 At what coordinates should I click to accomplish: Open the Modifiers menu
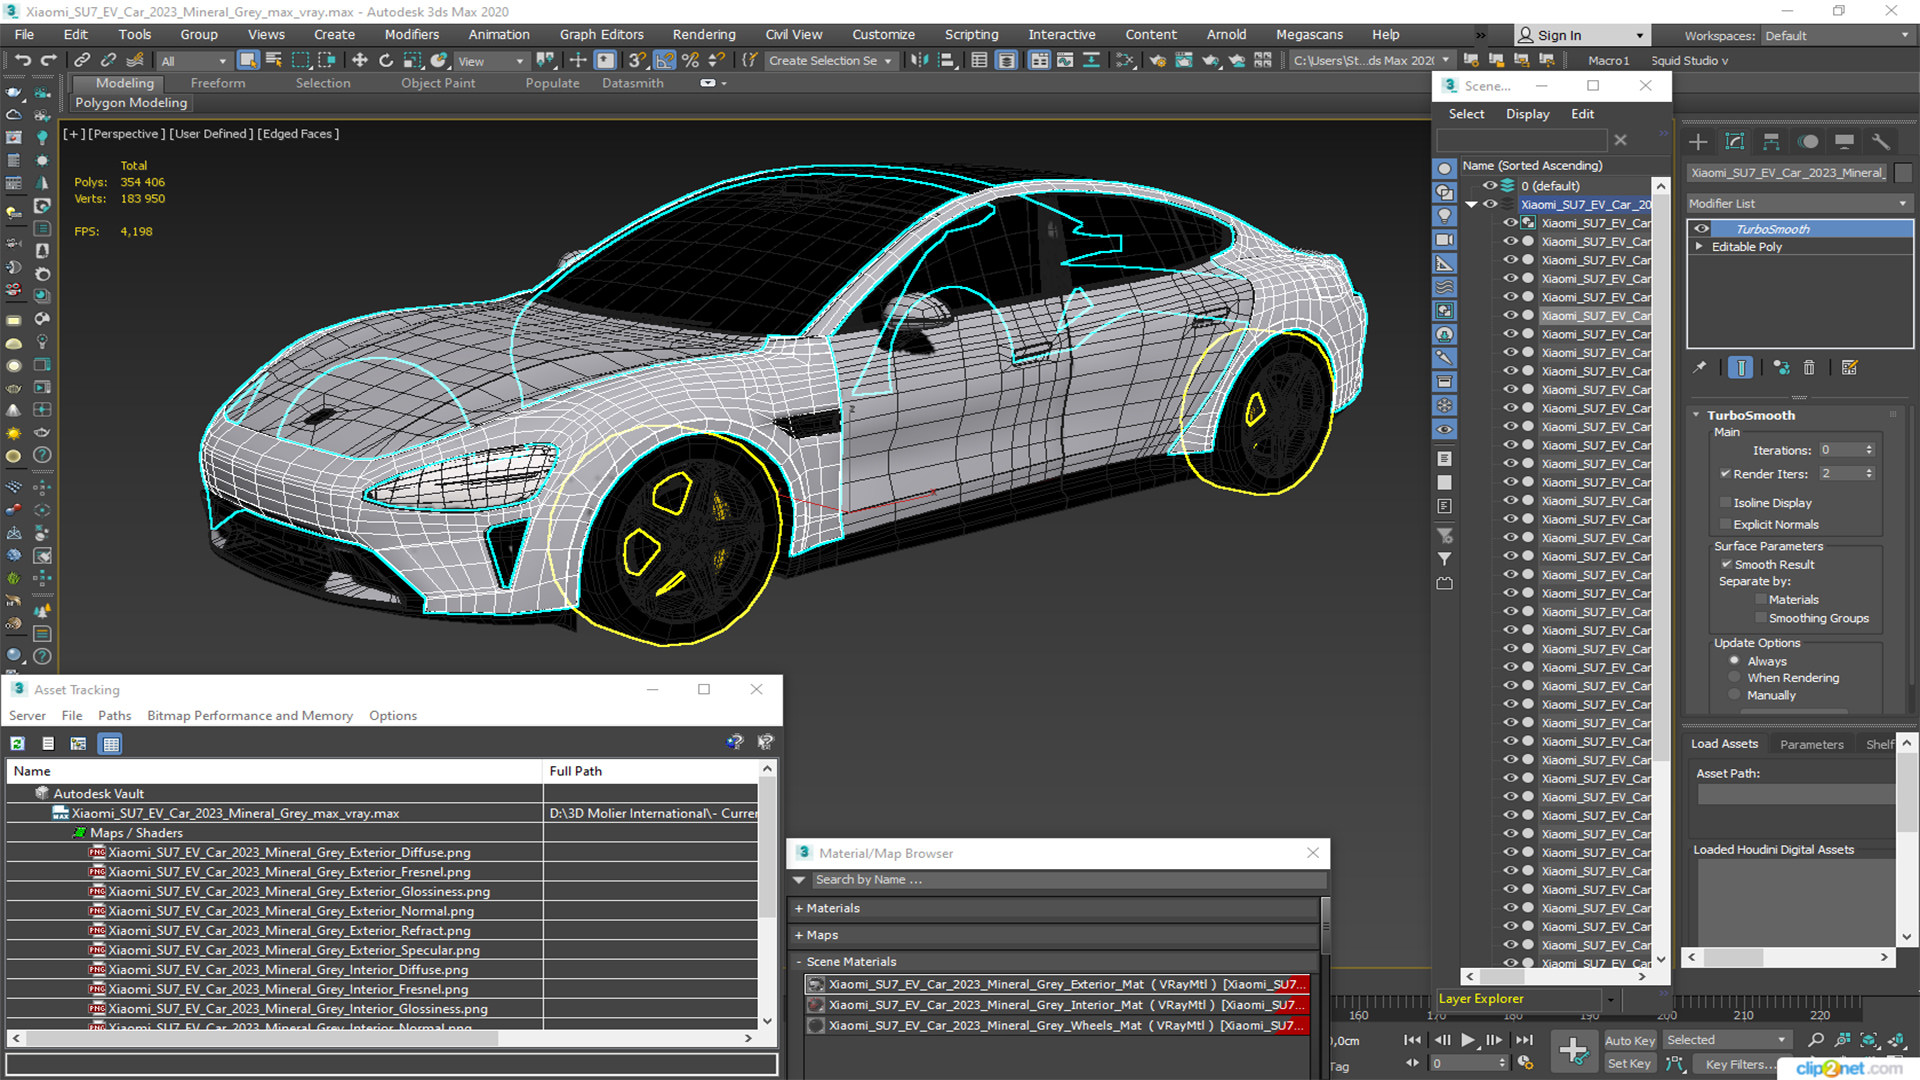point(412,34)
